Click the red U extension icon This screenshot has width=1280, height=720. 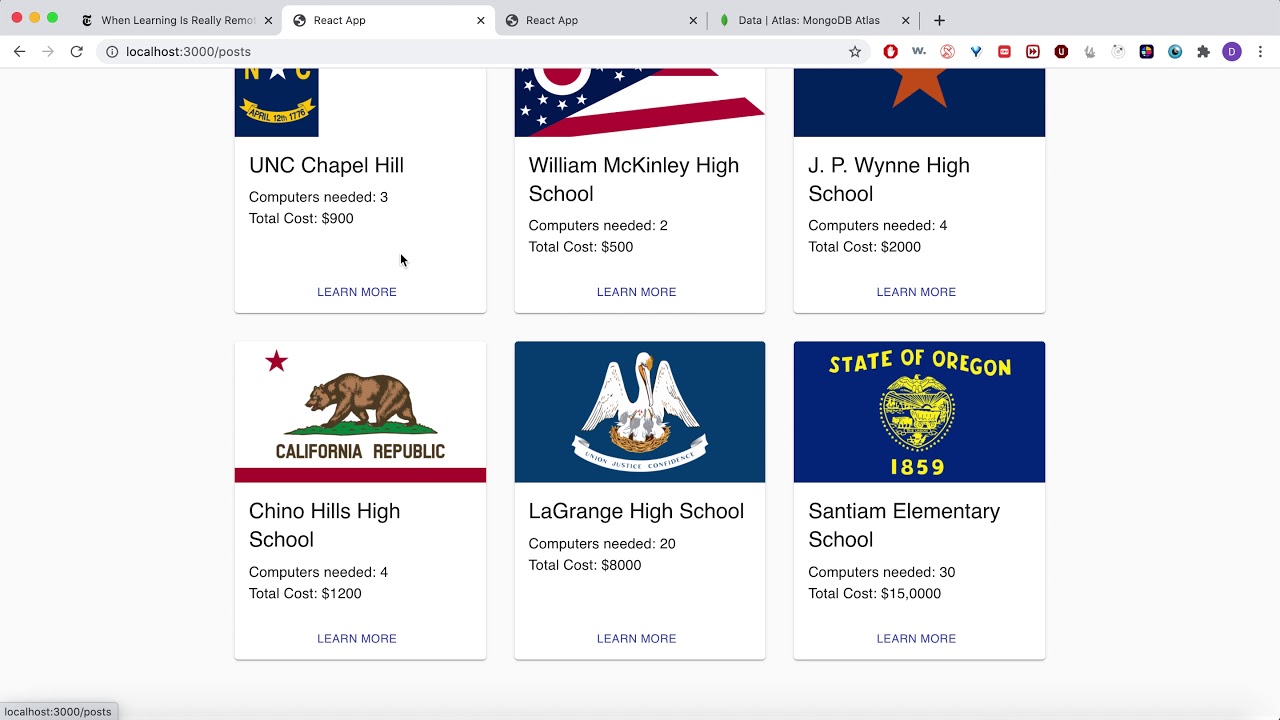(1061, 52)
